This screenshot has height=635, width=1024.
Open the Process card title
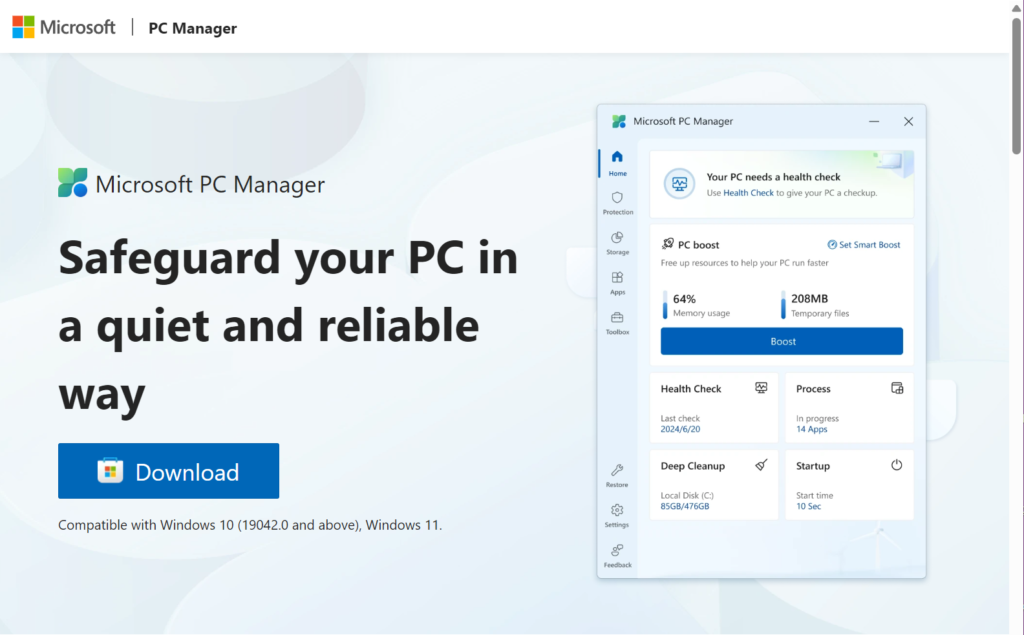pyautogui.click(x=813, y=389)
